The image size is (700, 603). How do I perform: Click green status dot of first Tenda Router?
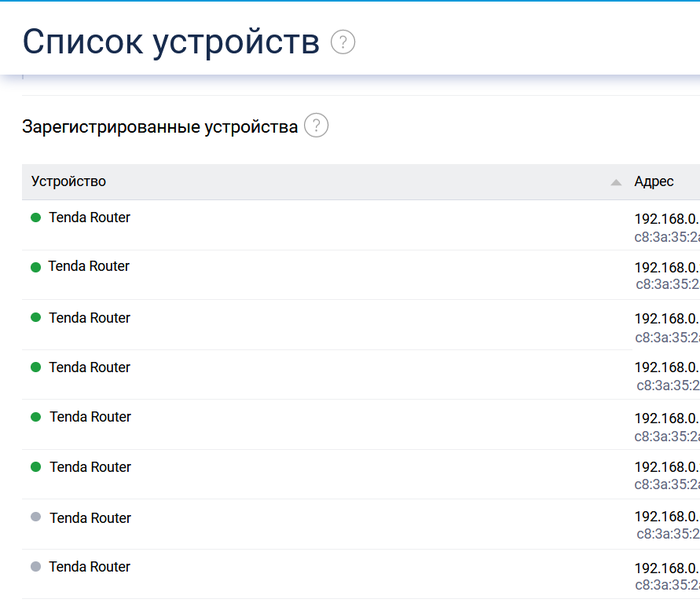(x=36, y=217)
